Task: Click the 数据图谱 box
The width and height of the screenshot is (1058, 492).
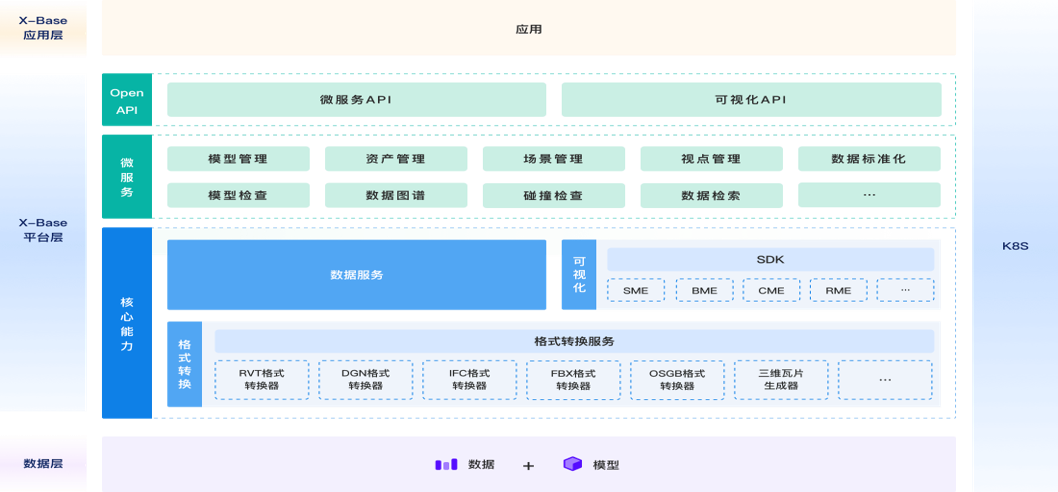Action: (x=395, y=195)
